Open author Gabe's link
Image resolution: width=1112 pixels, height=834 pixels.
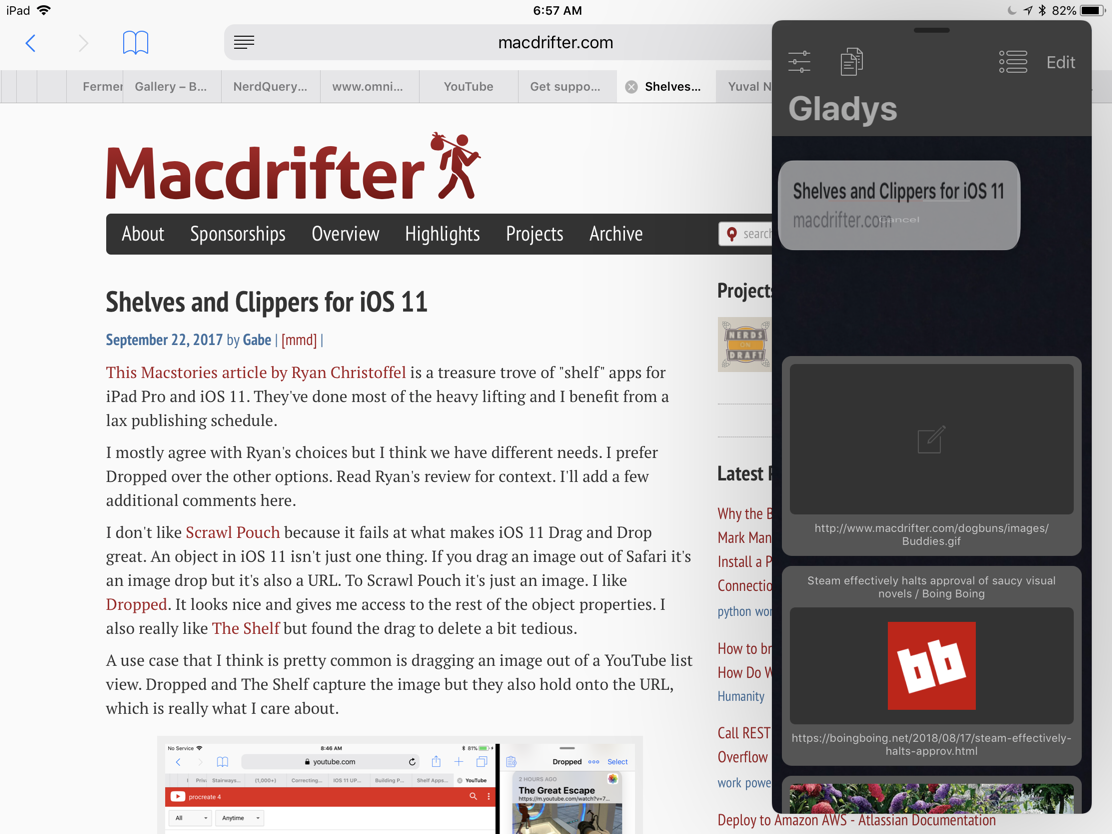(x=257, y=340)
